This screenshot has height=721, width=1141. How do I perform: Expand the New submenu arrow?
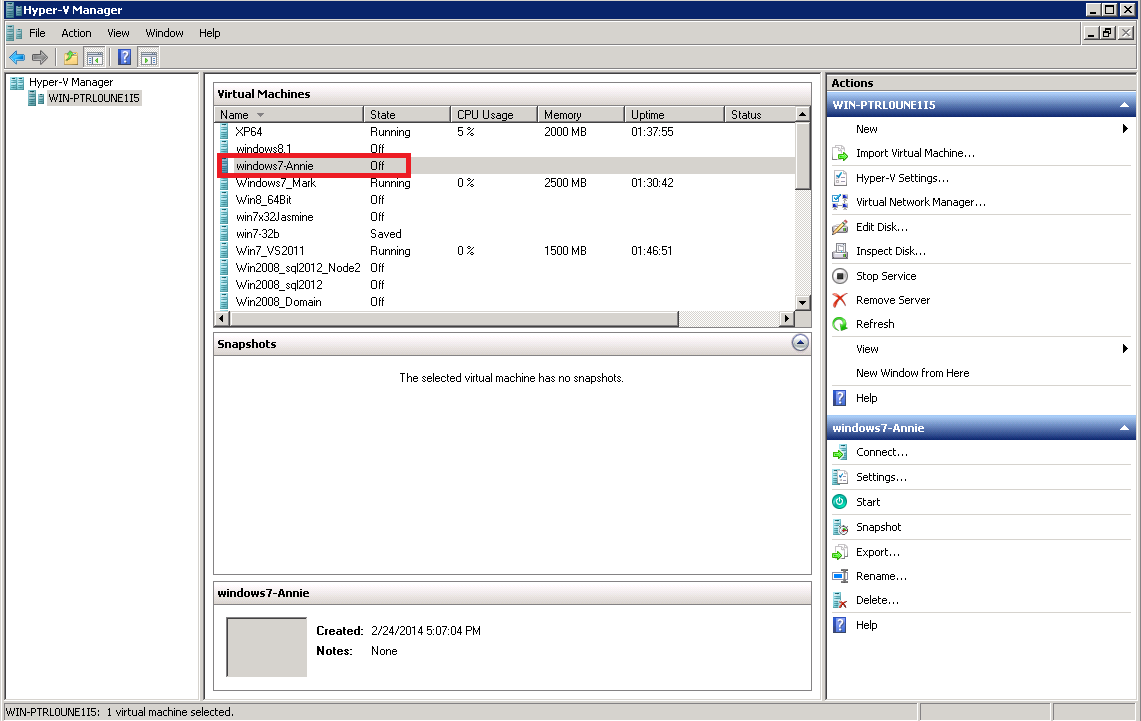click(x=1125, y=129)
